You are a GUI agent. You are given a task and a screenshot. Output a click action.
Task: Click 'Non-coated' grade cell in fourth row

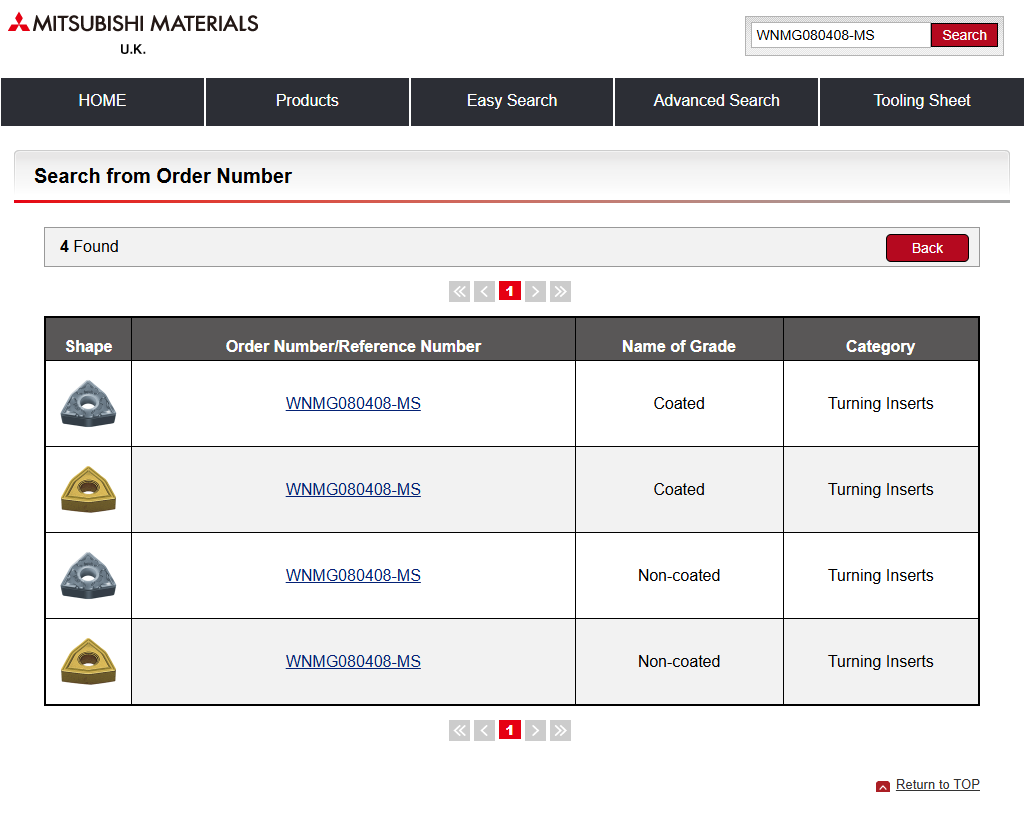click(679, 662)
